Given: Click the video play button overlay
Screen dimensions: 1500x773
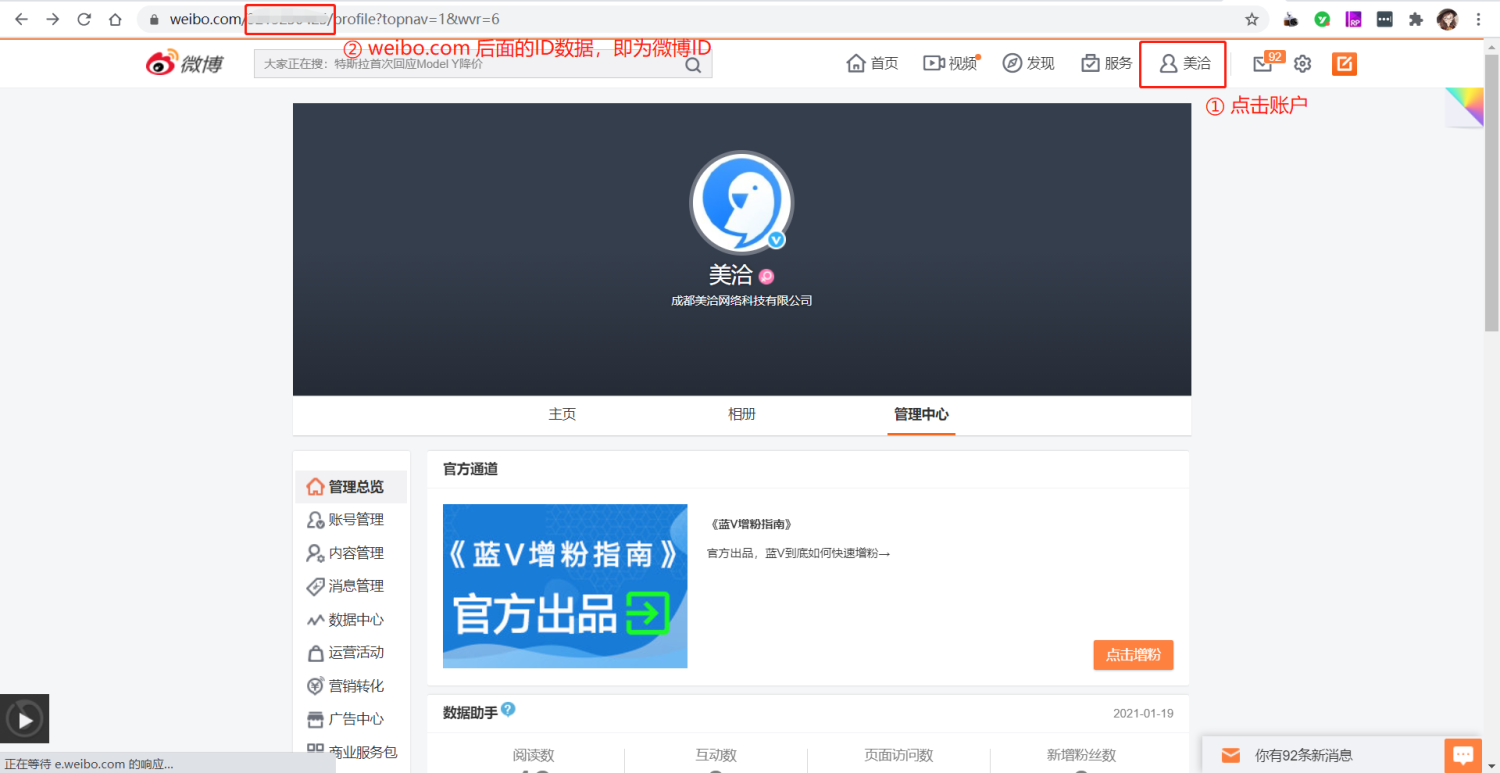Looking at the screenshot, I should 24,718.
